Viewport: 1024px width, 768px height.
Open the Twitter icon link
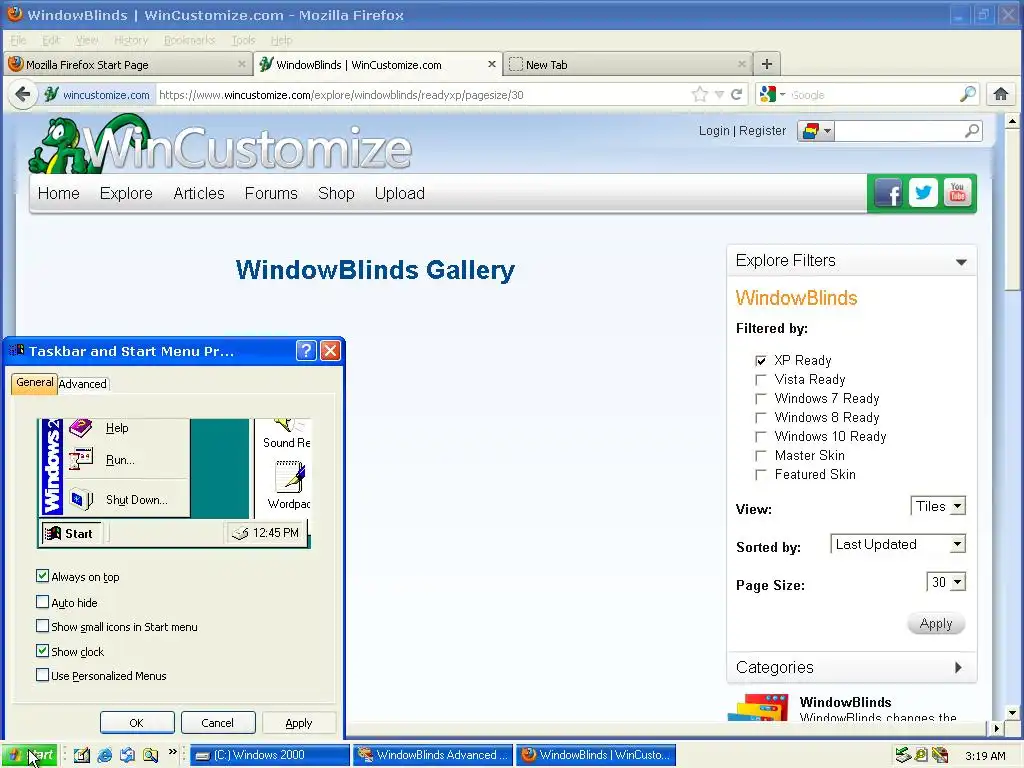click(923, 193)
